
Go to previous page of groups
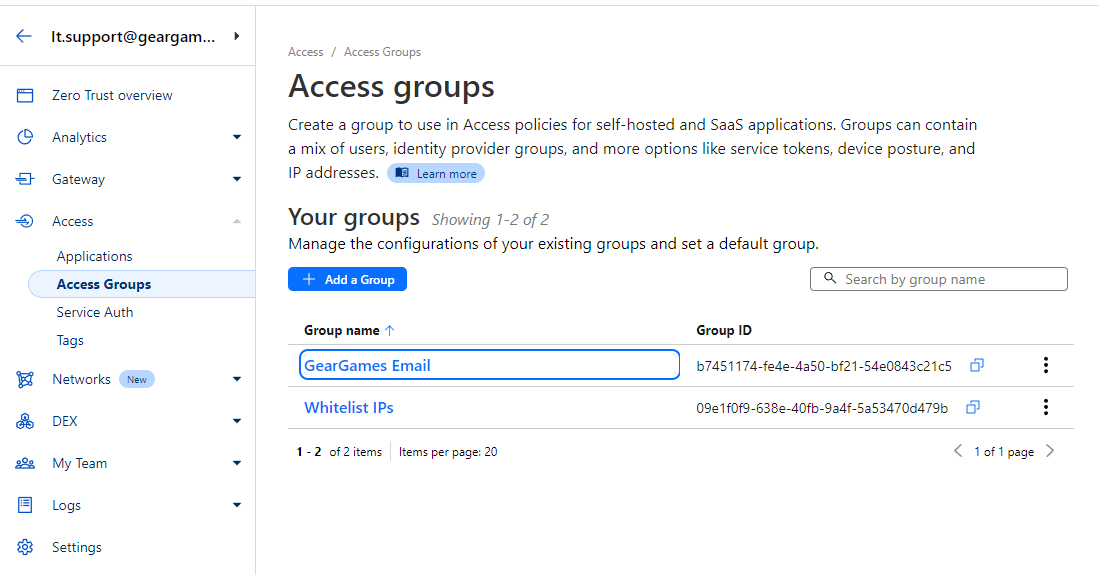coord(958,451)
